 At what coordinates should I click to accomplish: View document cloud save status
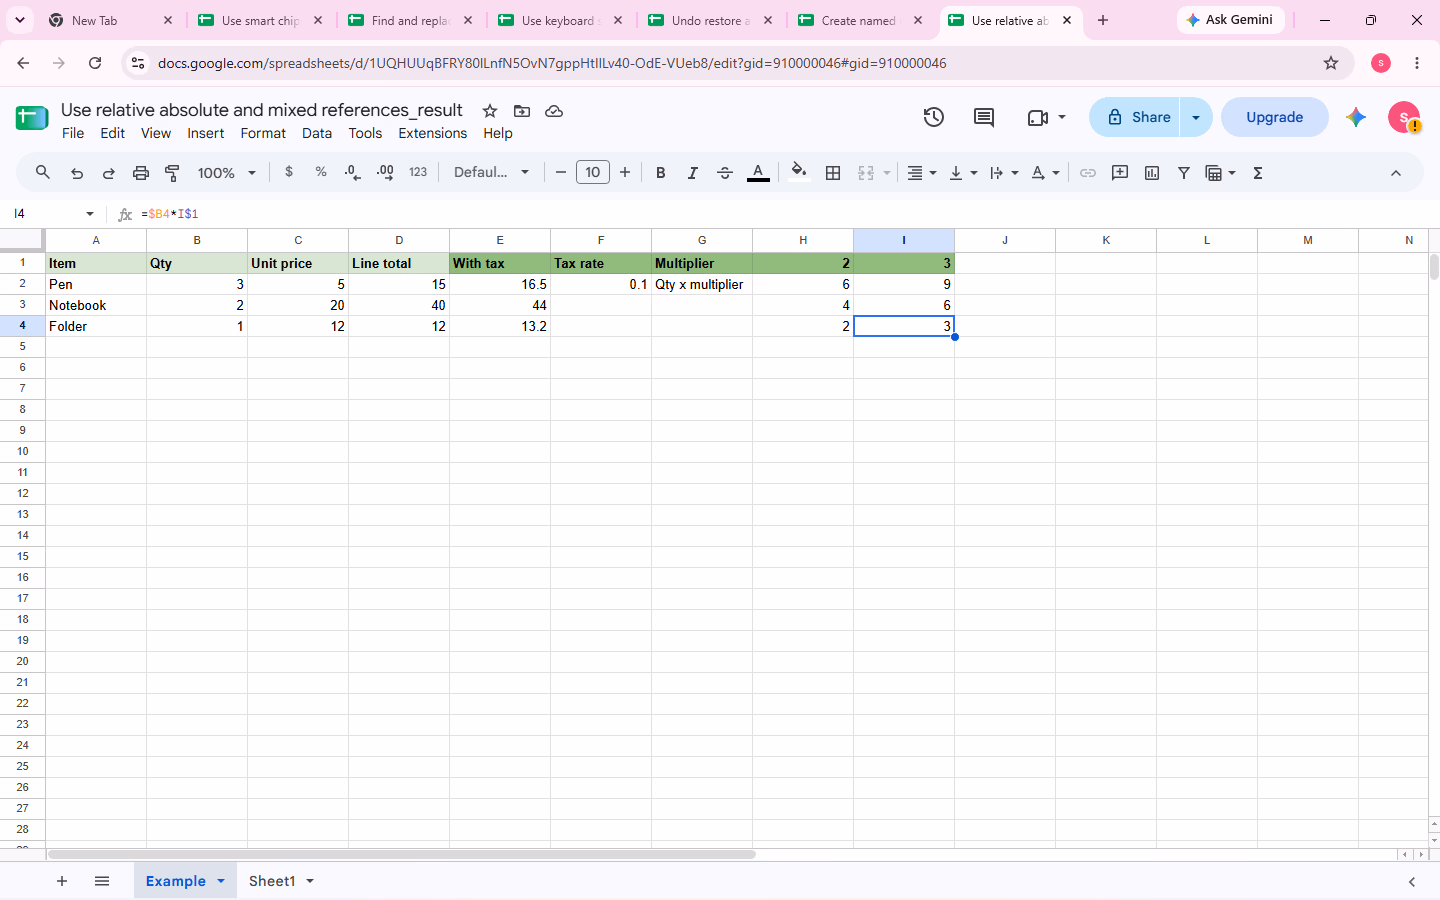pos(554,111)
